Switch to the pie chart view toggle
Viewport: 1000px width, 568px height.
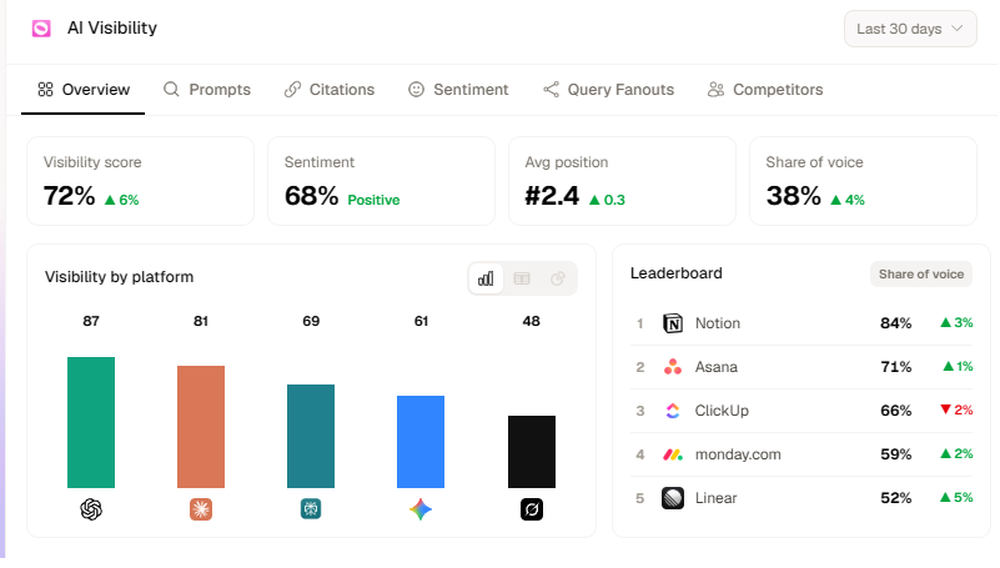pos(558,279)
